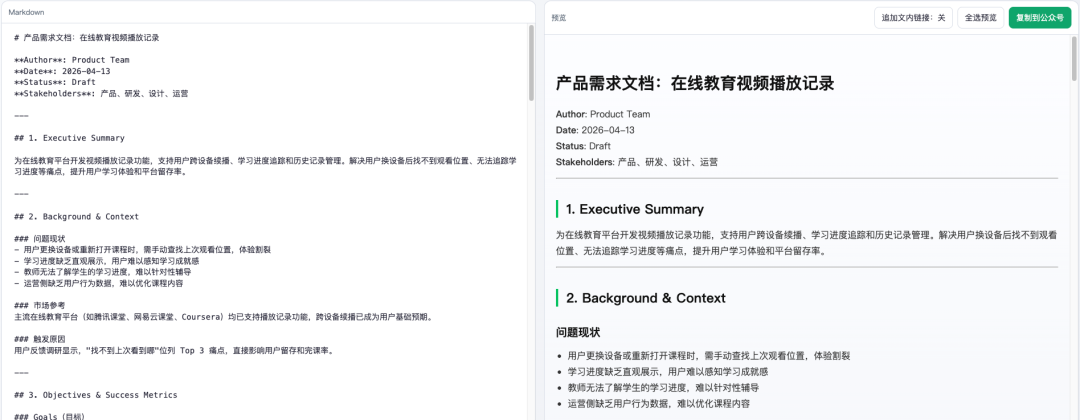Screen dimensions: 1080x420
Task: Click preview heading '2. Background & Context'
Action: pos(645,298)
